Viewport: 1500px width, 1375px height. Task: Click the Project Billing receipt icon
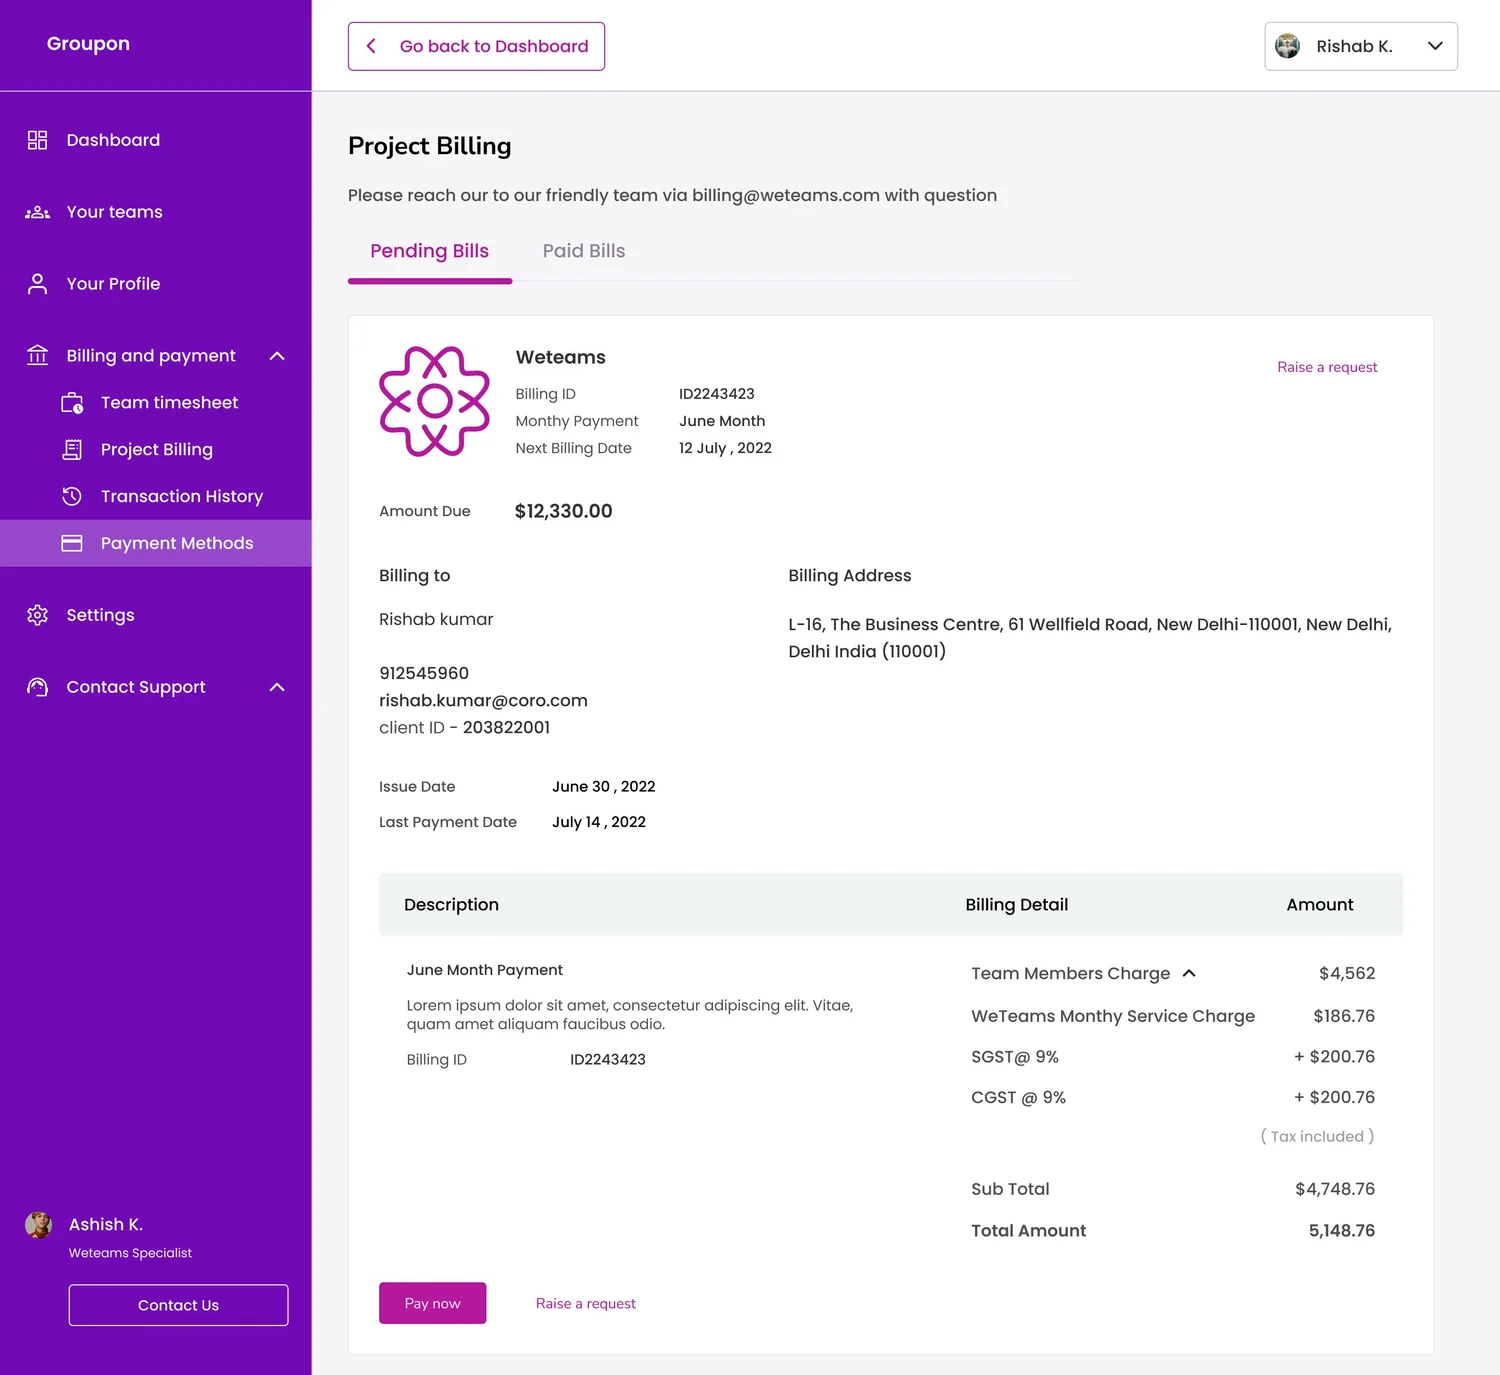(72, 449)
